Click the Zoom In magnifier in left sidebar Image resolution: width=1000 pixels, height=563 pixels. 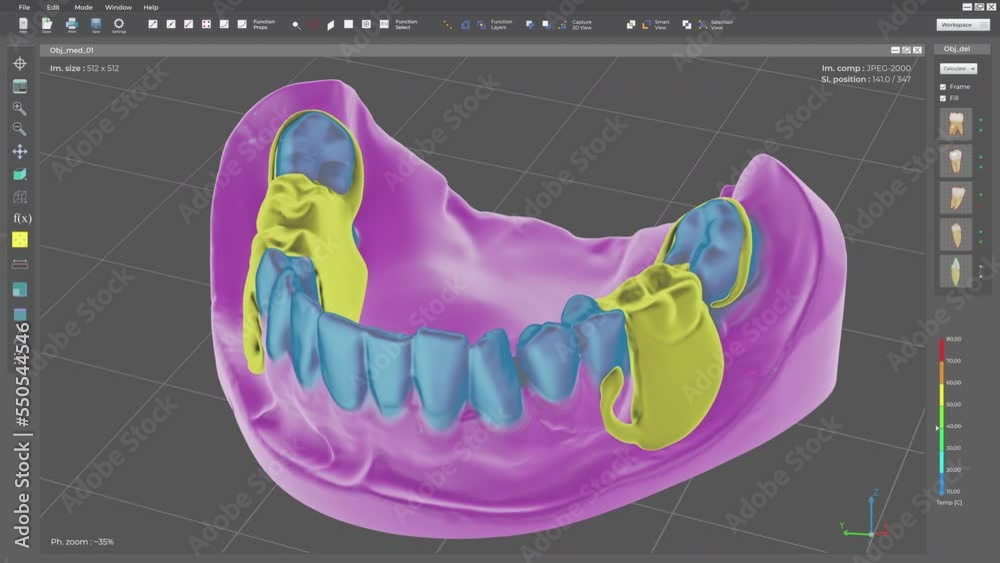20,108
